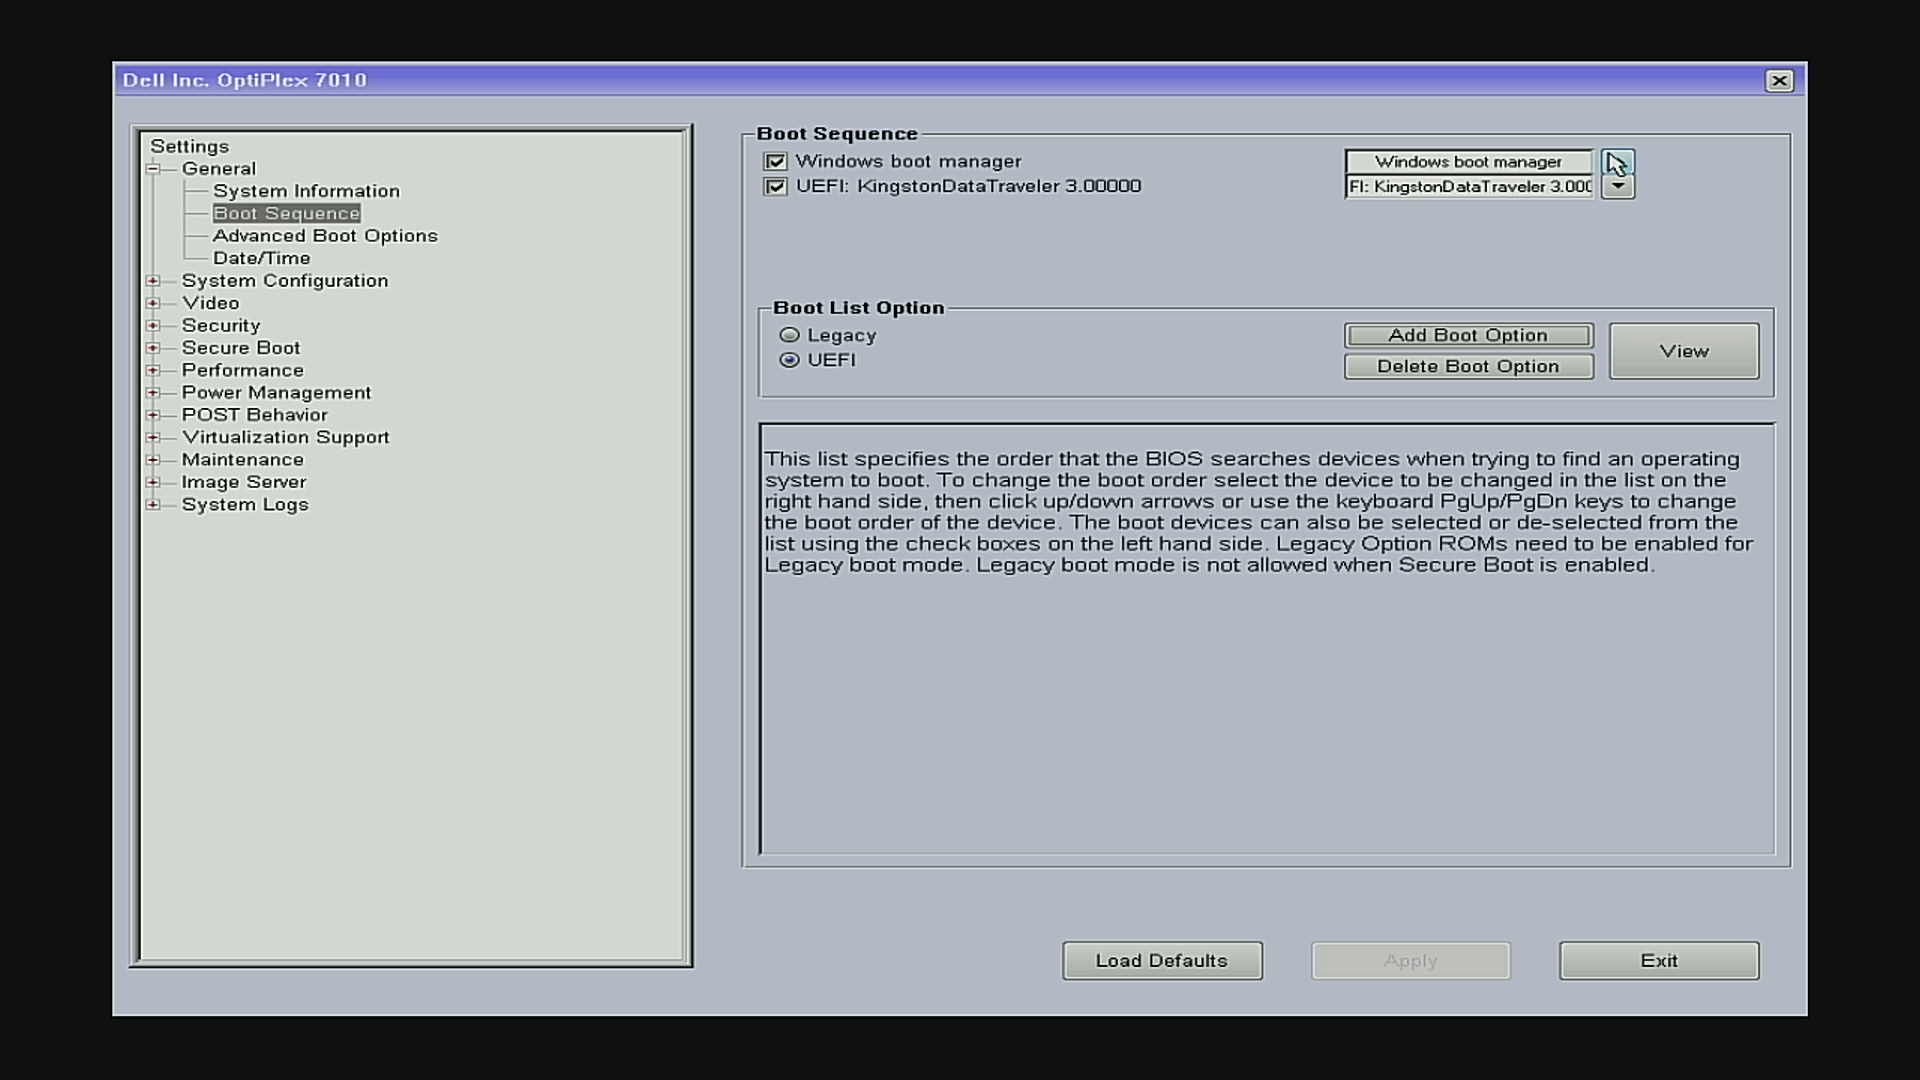Click the Exit button
1920x1080 pixels.
[x=1659, y=961]
